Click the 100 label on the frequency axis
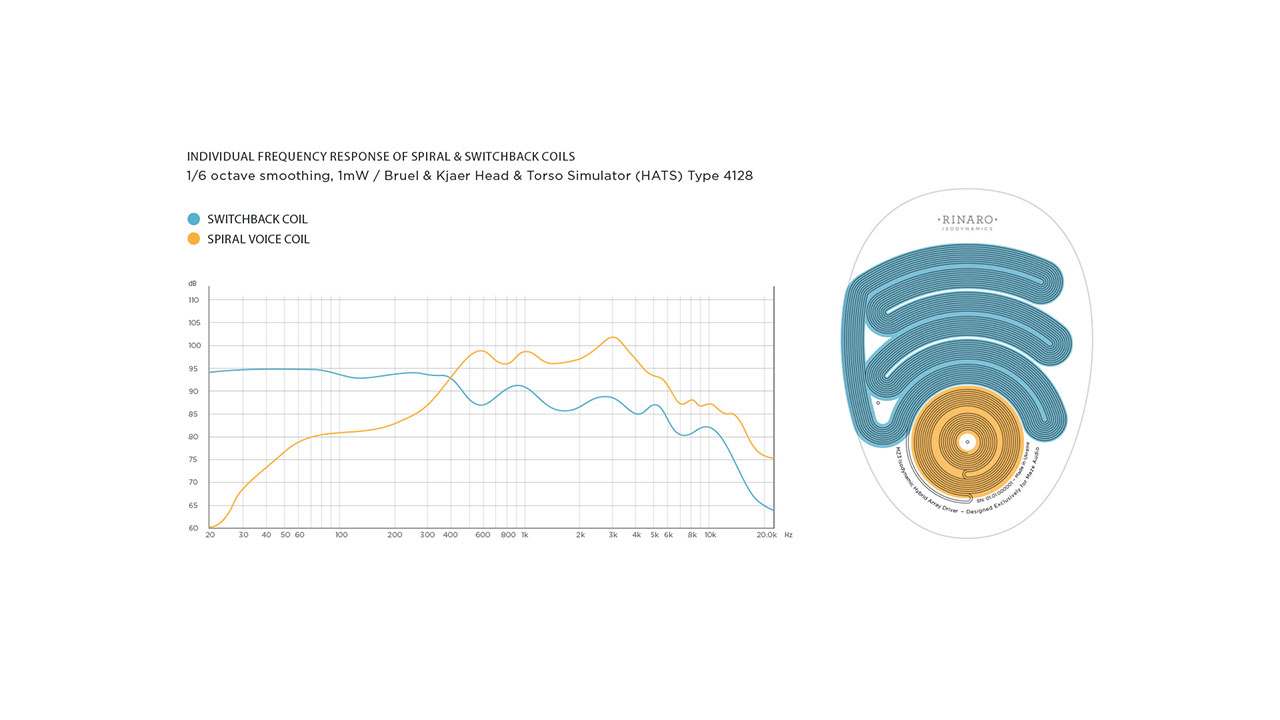The height and width of the screenshot is (720, 1280). tap(341, 535)
